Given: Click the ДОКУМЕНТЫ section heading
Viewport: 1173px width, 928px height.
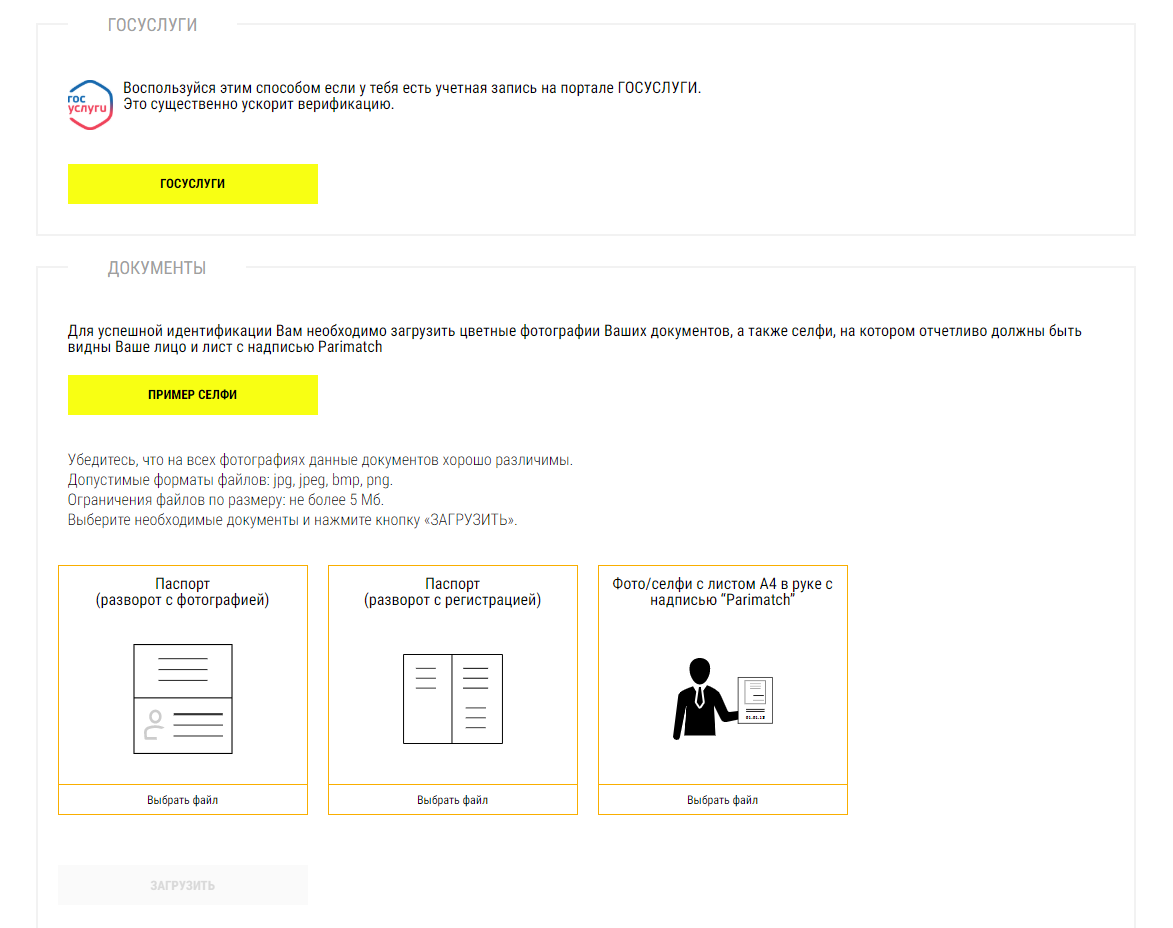Looking at the screenshot, I should coord(157,268).
